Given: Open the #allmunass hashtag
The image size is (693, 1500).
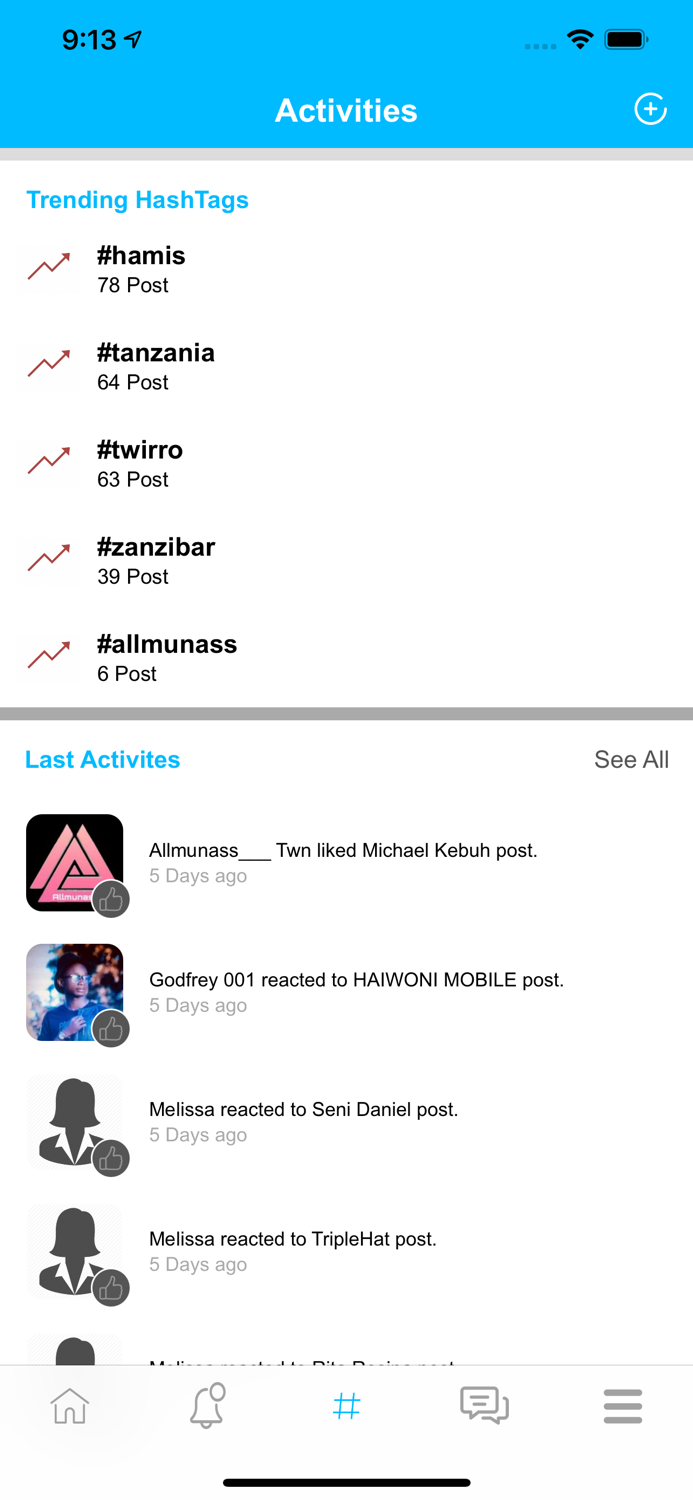Looking at the screenshot, I should click(167, 644).
